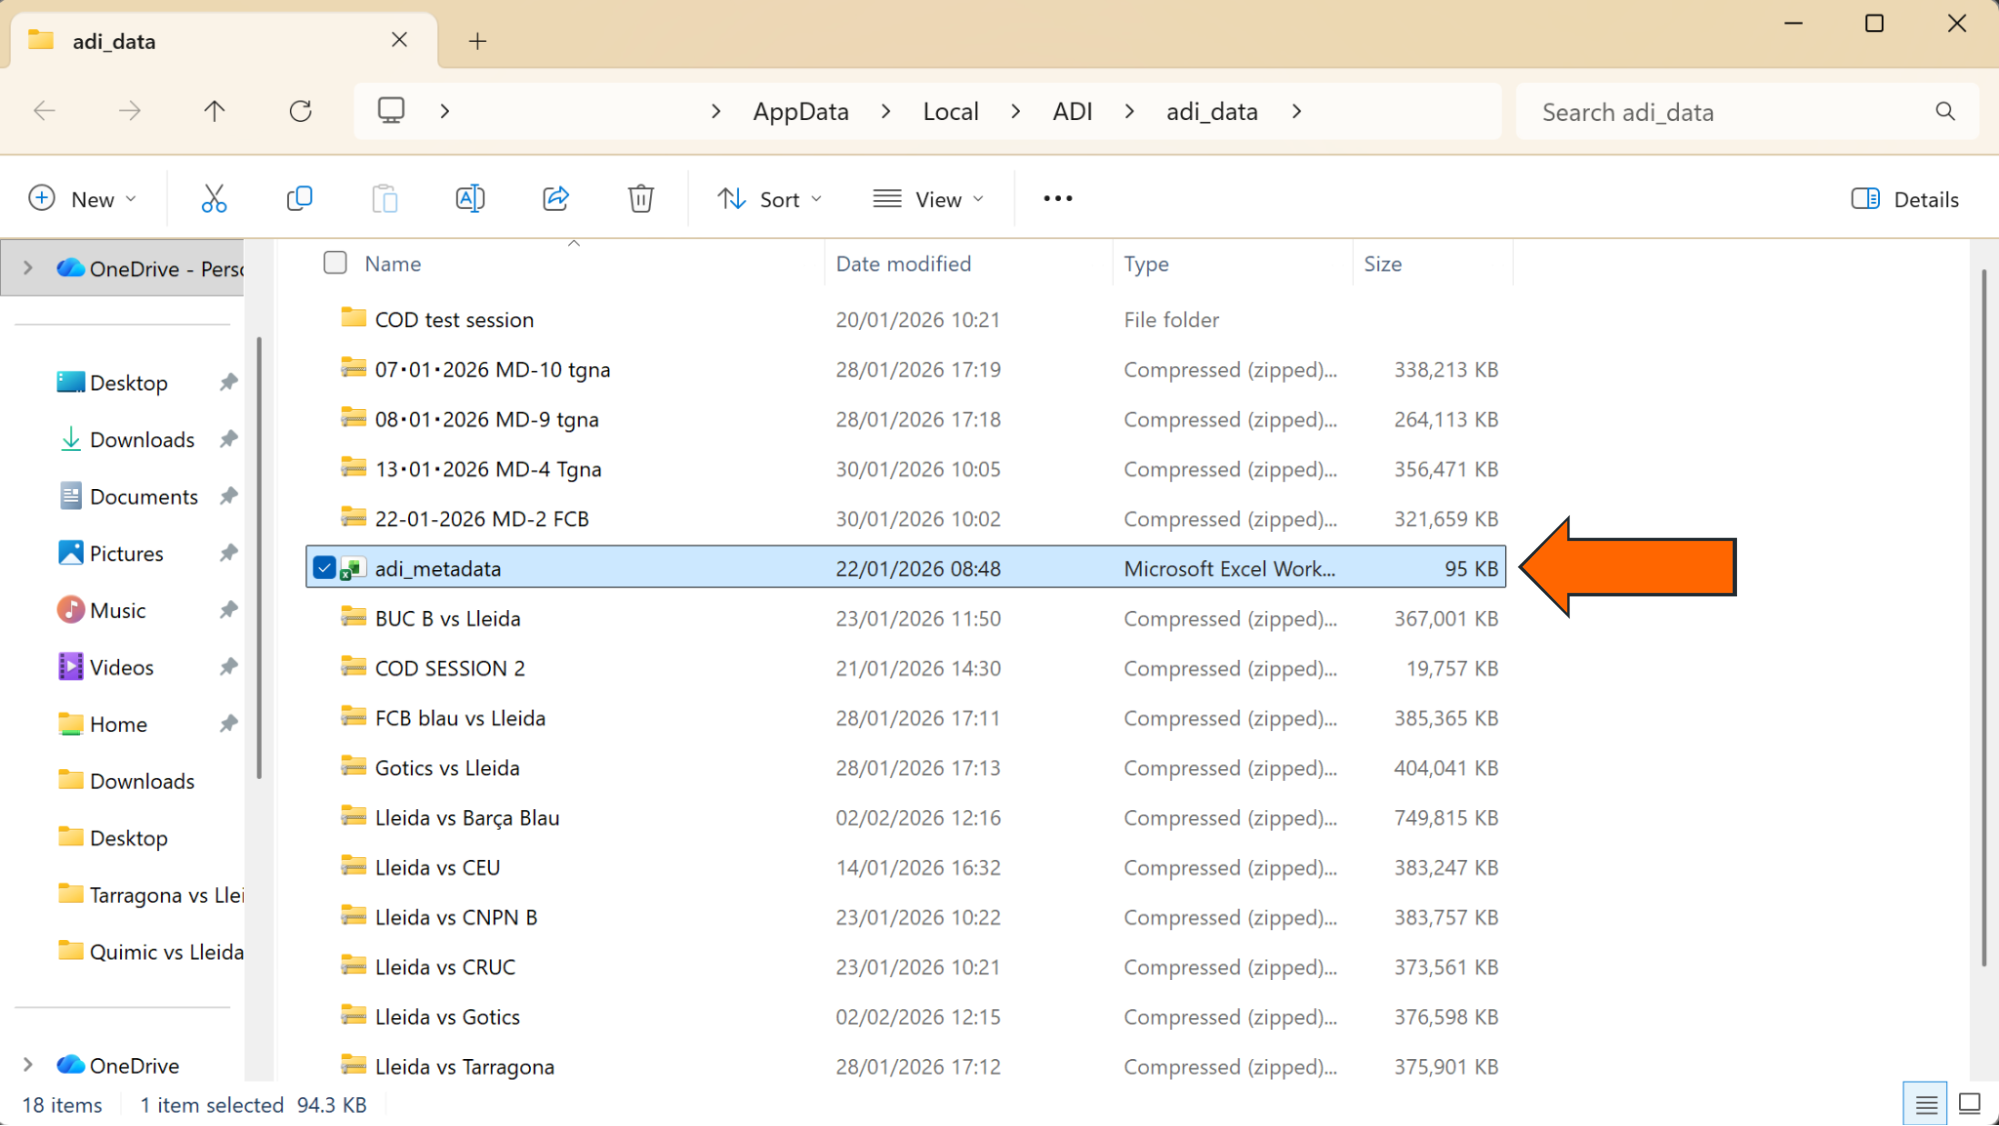The height and width of the screenshot is (1126, 1999).
Task: Add a new tab with plus
Action: (478, 41)
